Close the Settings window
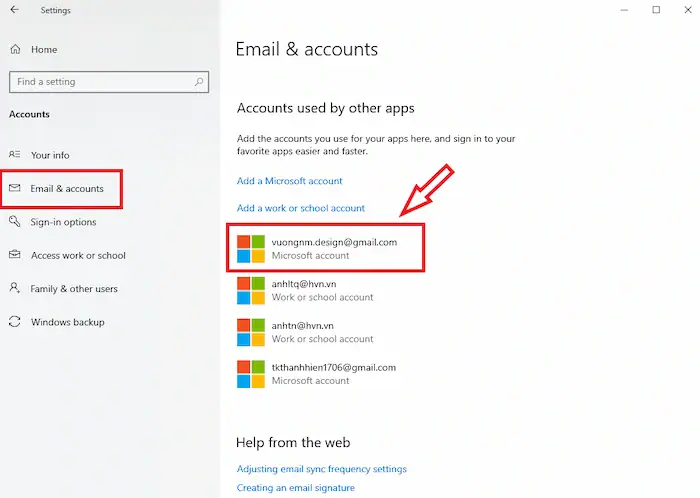The width and height of the screenshot is (700, 498). [688, 10]
